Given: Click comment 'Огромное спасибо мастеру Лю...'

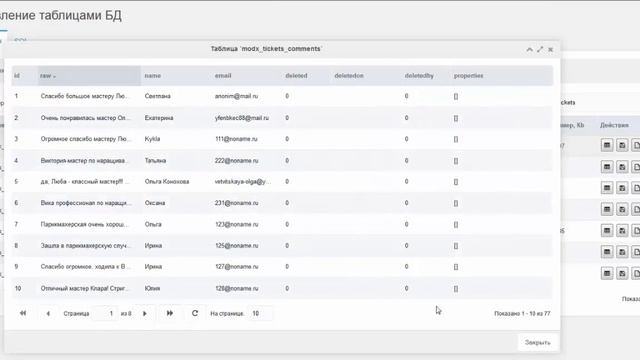Looking at the screenshot, I should 85,139.
